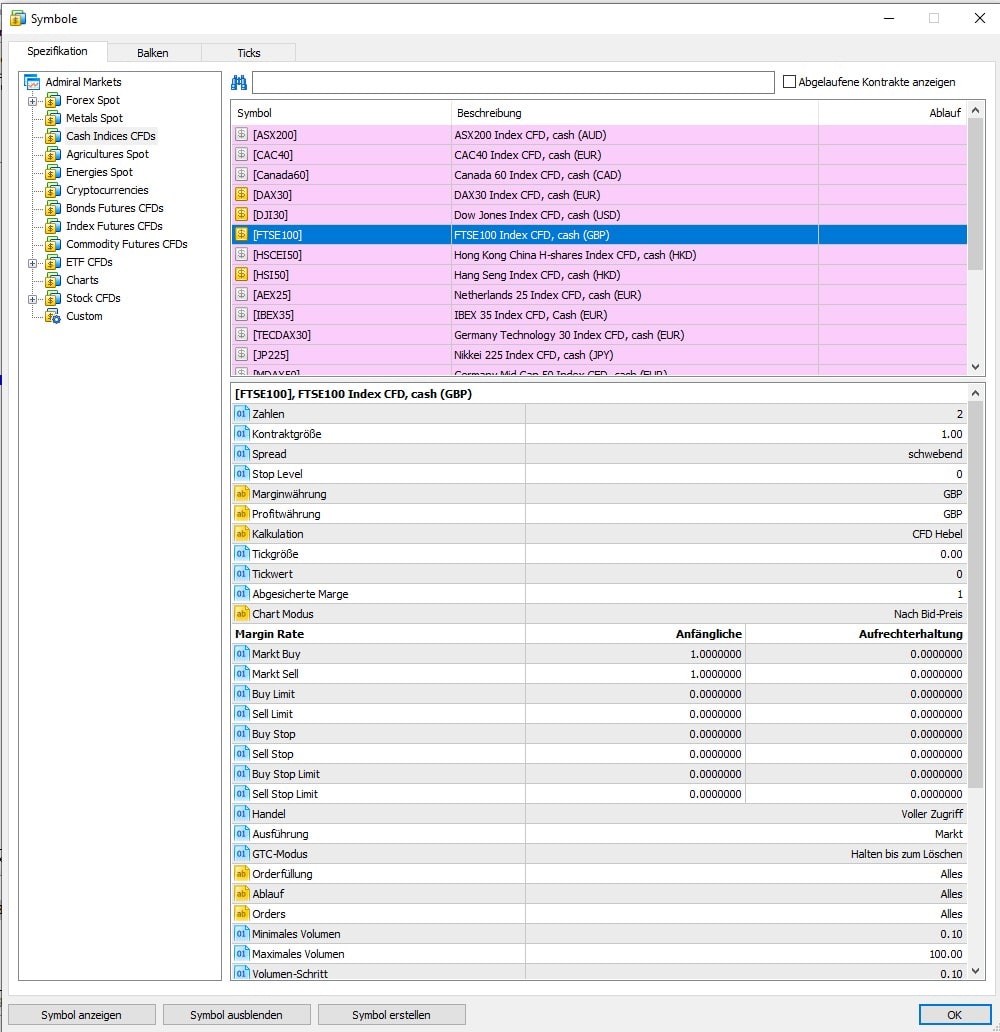The height and width of the screenshot is (1032, 1000).
Task: Click the Zahlen property icon
Action: [242, 413]
